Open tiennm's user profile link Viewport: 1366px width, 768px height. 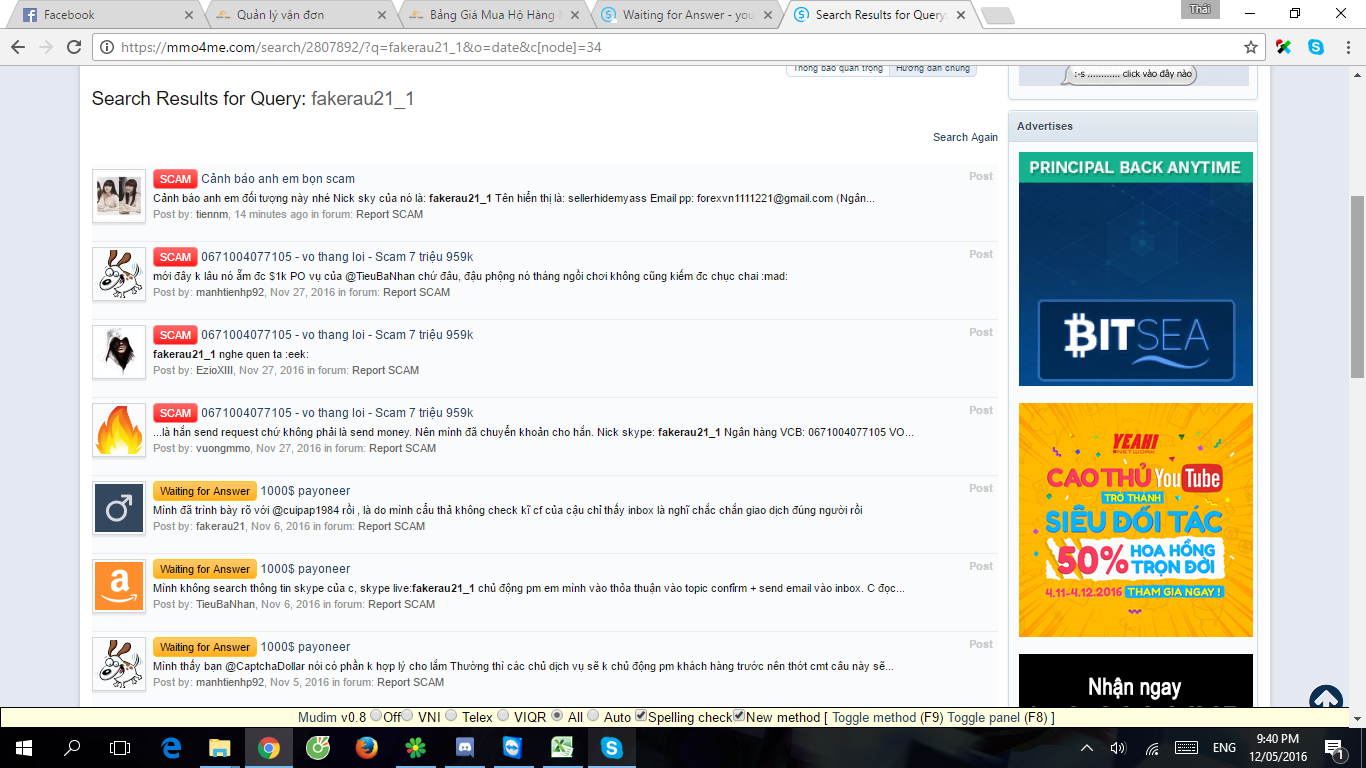click(211, 214)
